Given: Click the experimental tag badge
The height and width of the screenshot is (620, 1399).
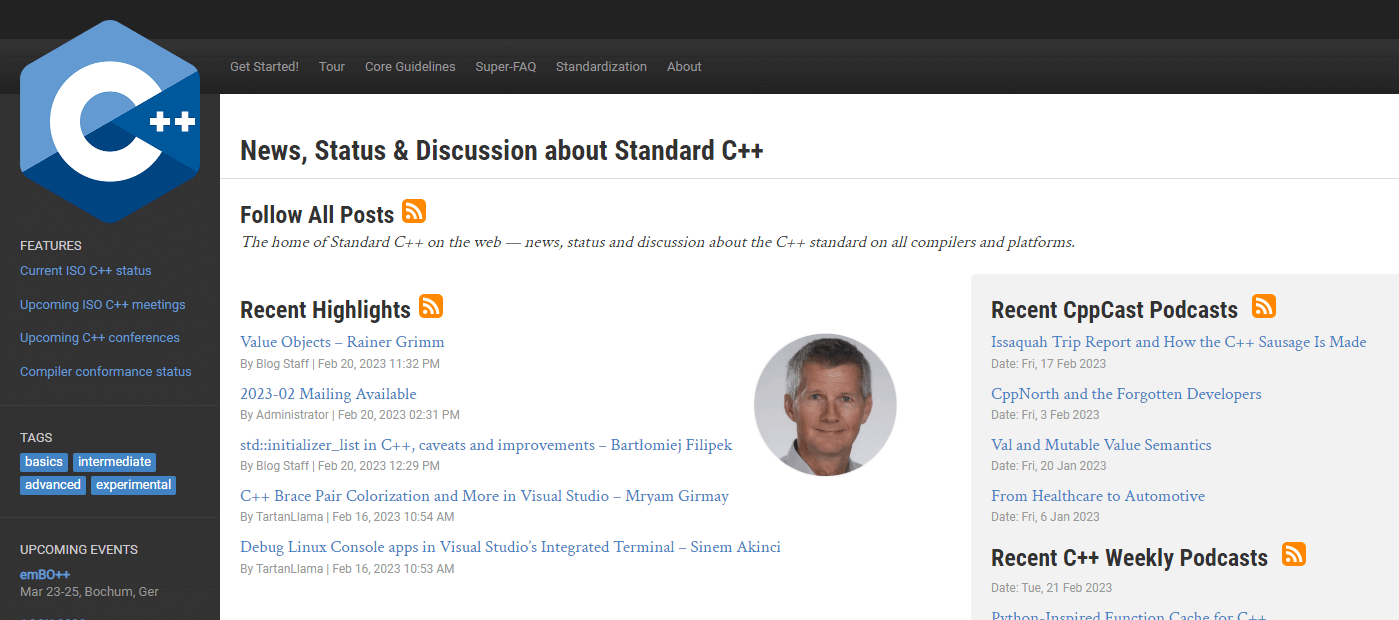Looking at the screenshot, I should (134, 485).
